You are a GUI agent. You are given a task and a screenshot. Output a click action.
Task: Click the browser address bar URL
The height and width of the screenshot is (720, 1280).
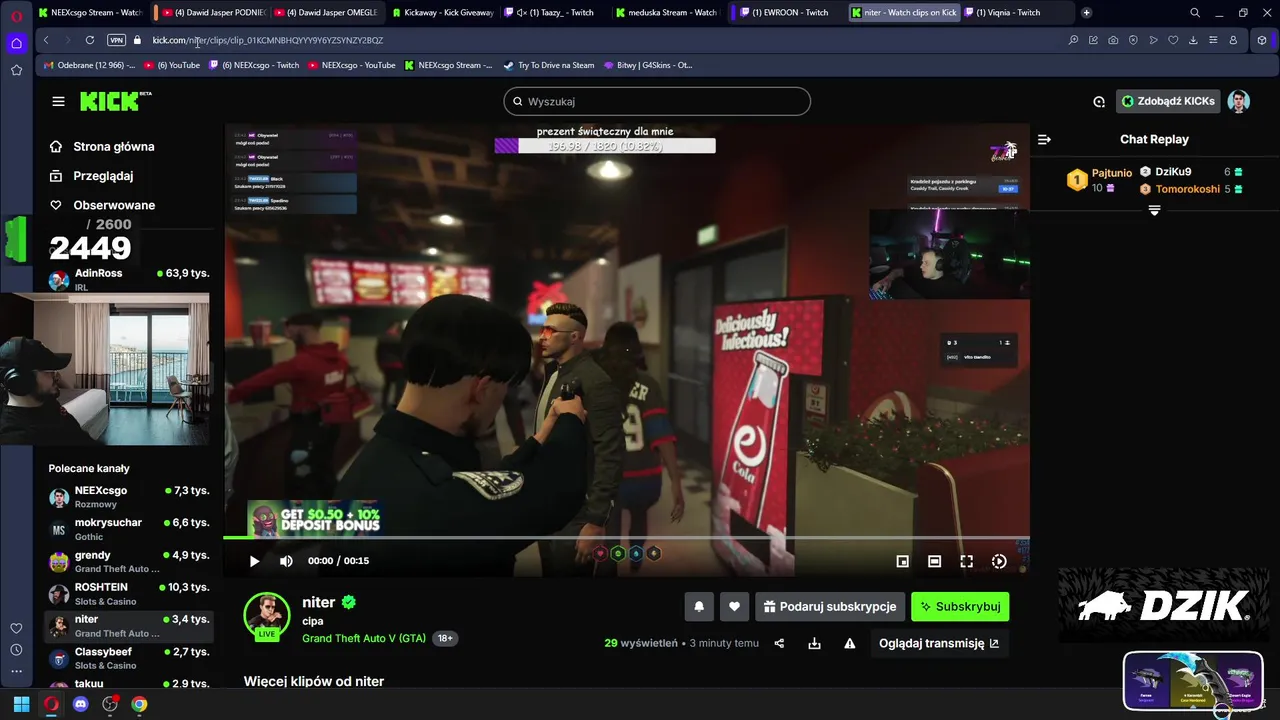[x=268, y=40]
